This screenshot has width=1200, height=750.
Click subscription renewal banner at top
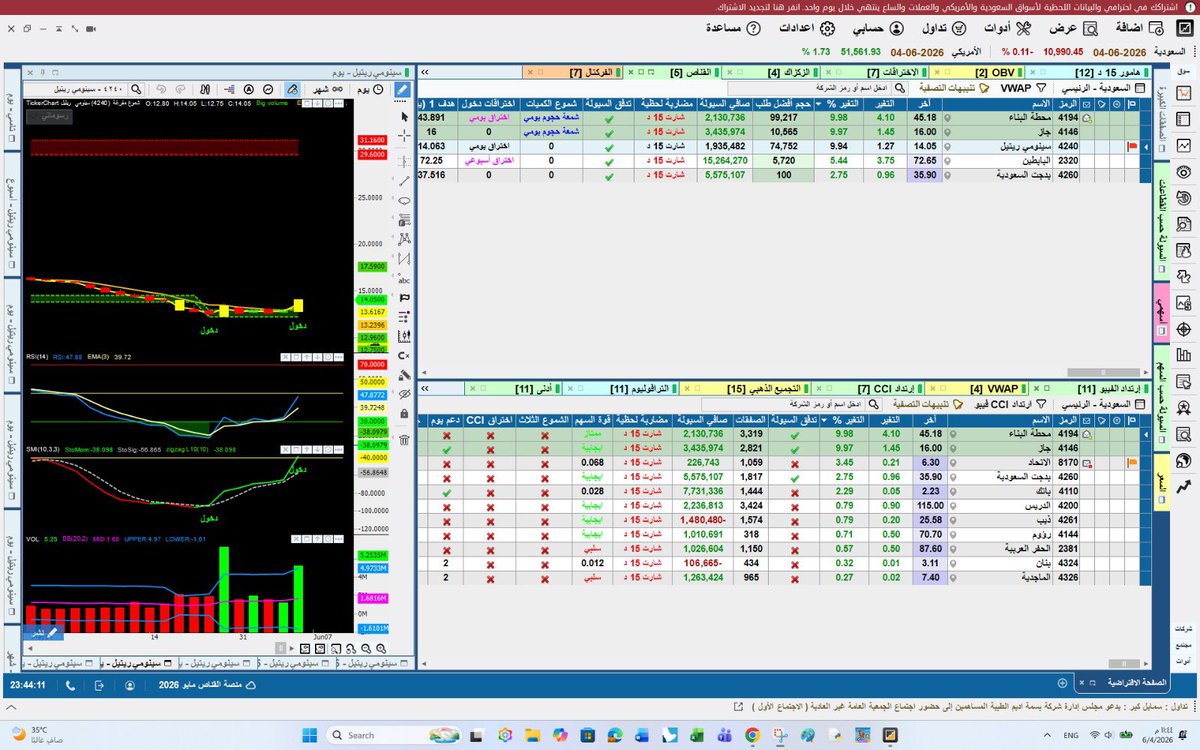tap(599, 7)
